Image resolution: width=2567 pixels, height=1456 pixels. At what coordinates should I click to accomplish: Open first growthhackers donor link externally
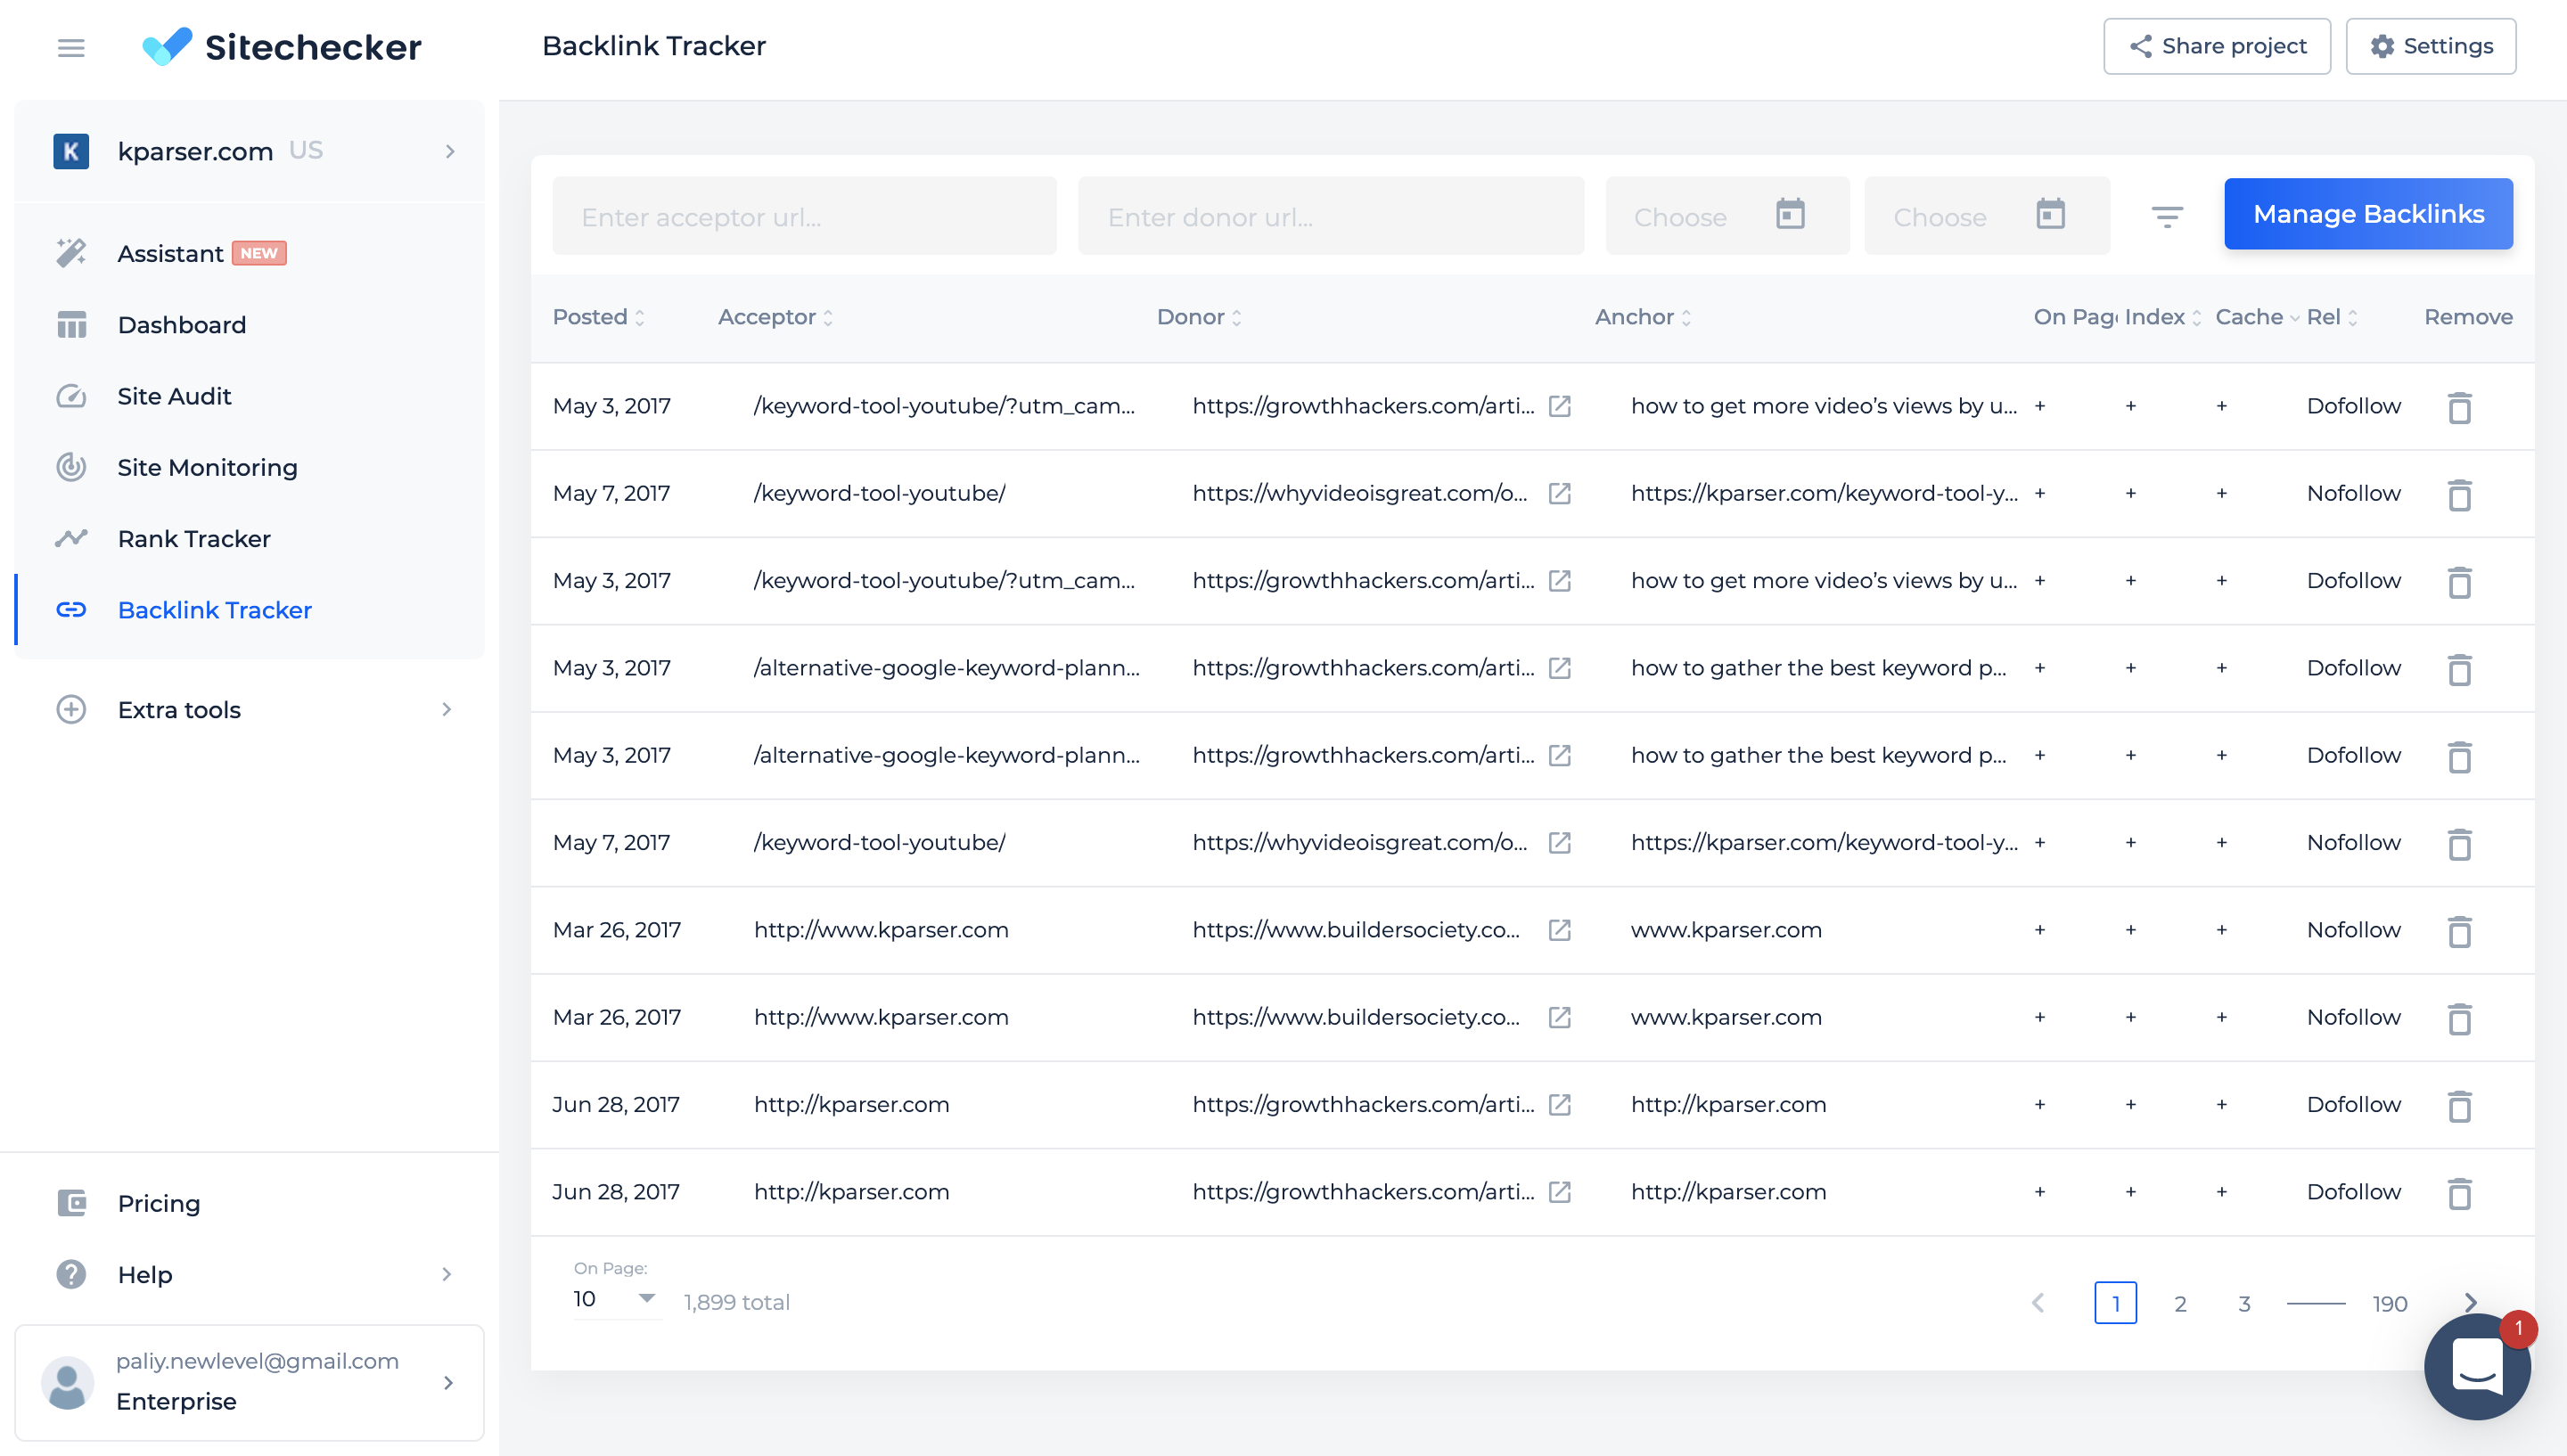pos(1559,406)
